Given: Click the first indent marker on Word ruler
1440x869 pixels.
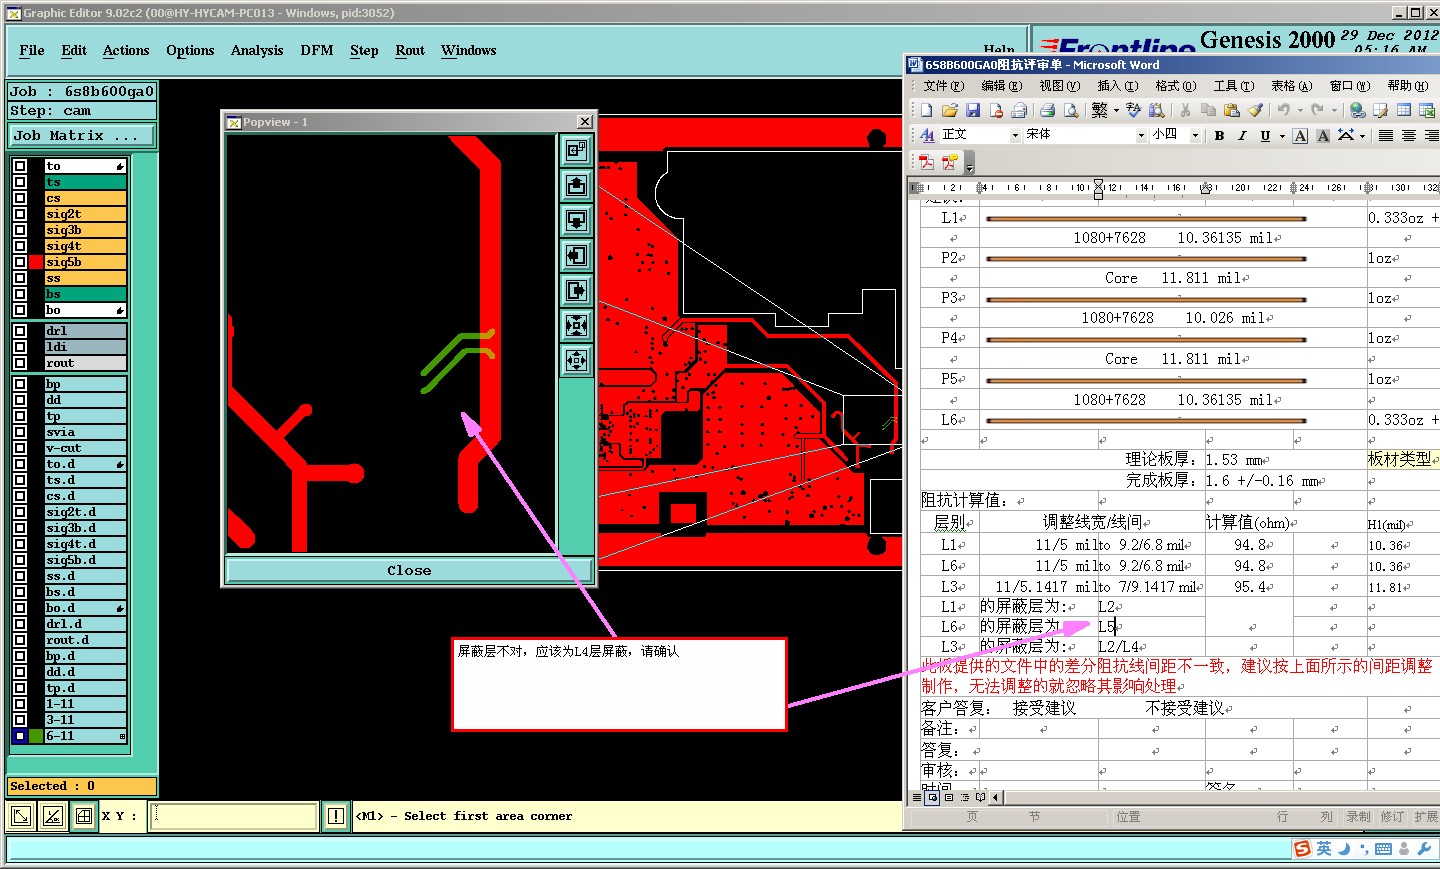Looking at the screenshot, I should [x=1098, y=188].
